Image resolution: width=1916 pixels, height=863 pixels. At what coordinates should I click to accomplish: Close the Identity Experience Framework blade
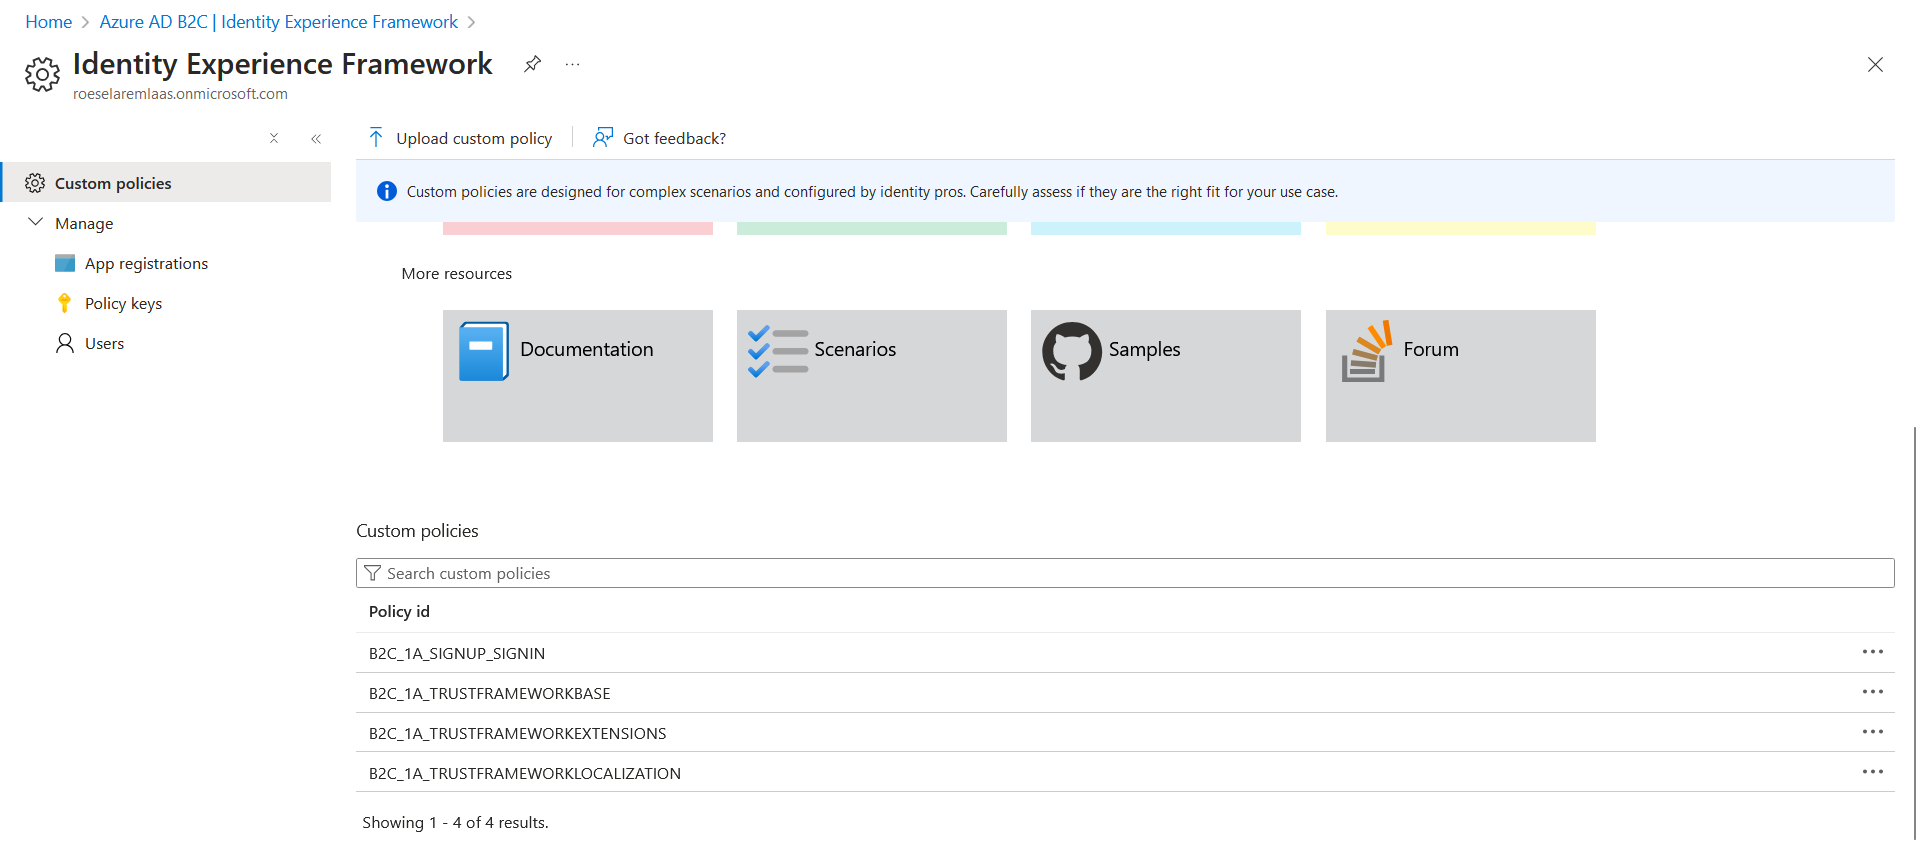(x=1875, y=65)
